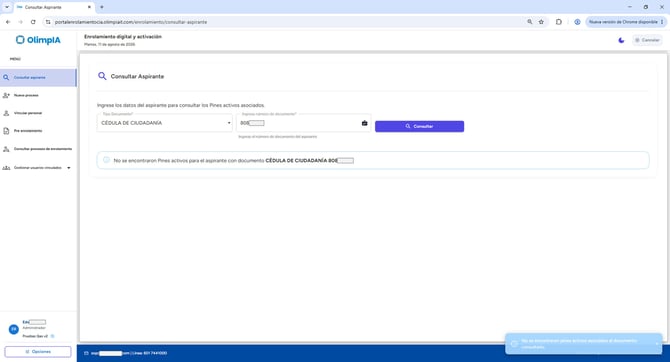Bookmark this page with the star icon
The height and width of the screenshot is (362, 670).
[541, 22]
